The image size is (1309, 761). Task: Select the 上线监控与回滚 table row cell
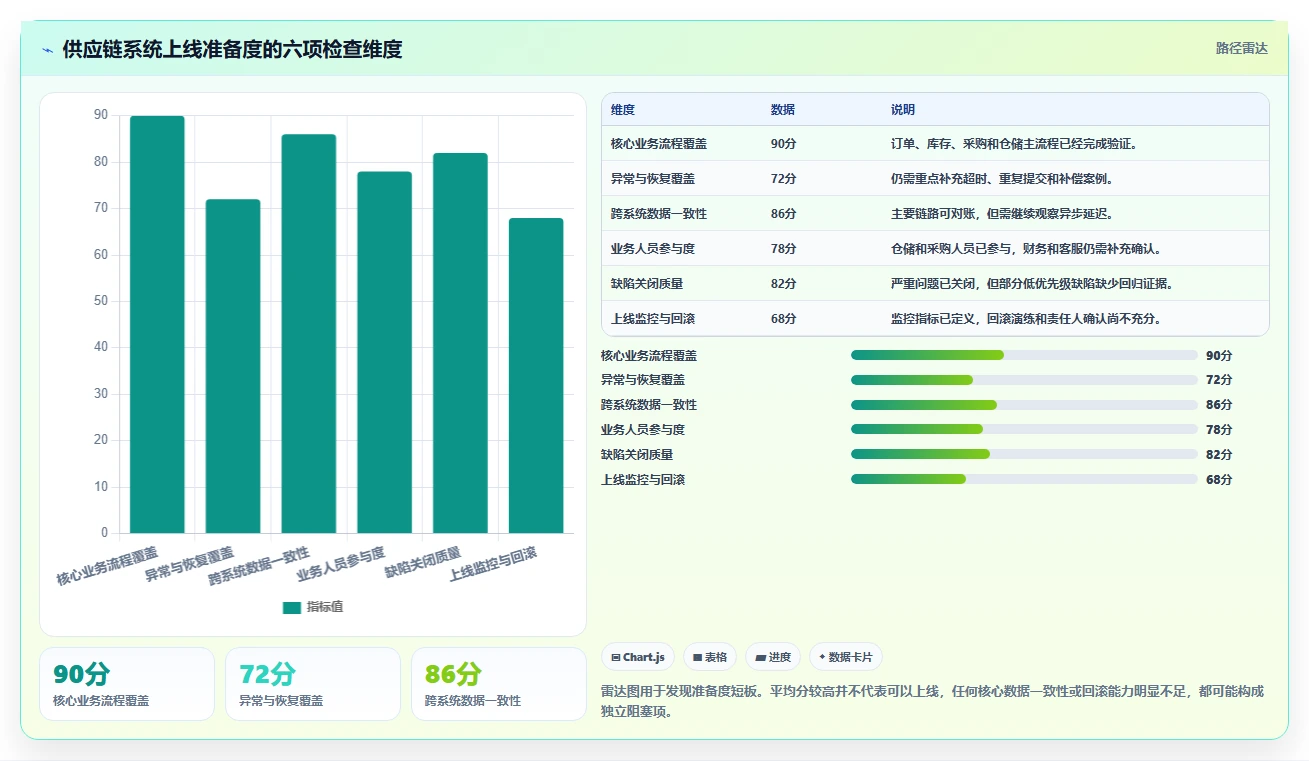[x=653, y=319]
